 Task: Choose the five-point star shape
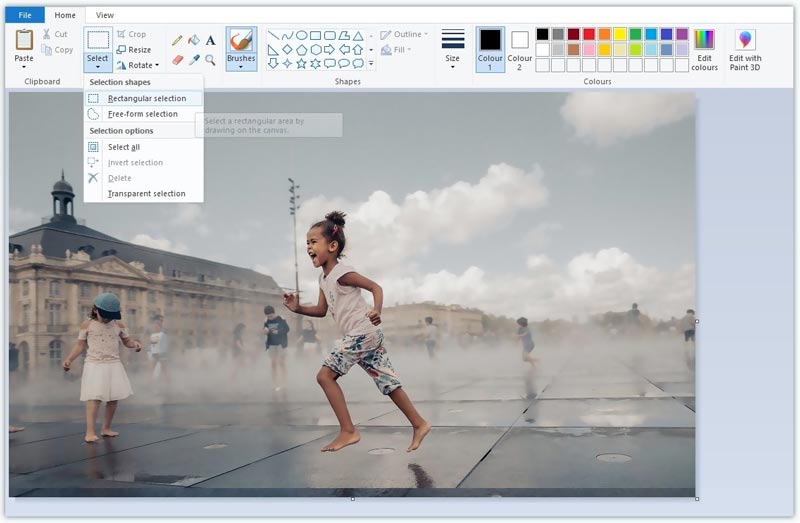tap(301, 64)
